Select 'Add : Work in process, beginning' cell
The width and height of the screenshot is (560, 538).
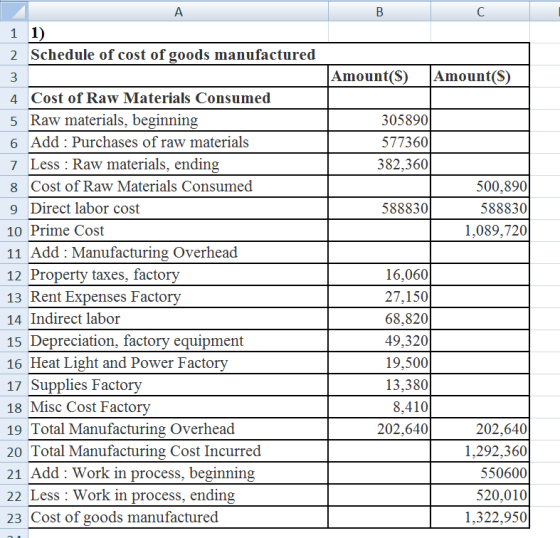coord(178,473)
